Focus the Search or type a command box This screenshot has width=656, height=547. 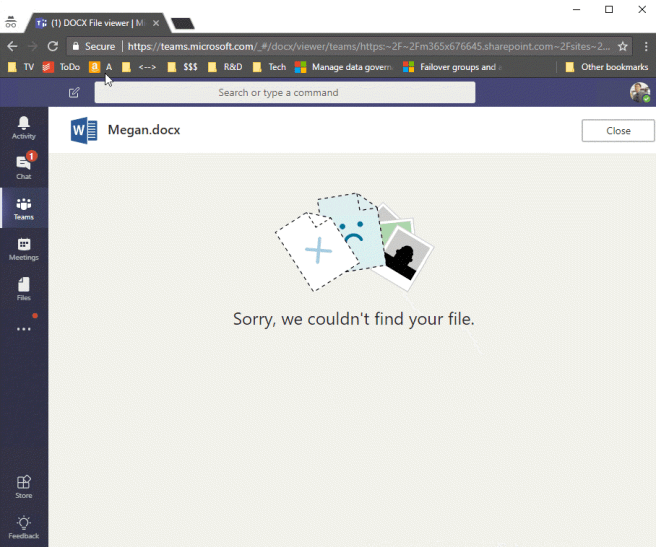(x=284, y=92)
